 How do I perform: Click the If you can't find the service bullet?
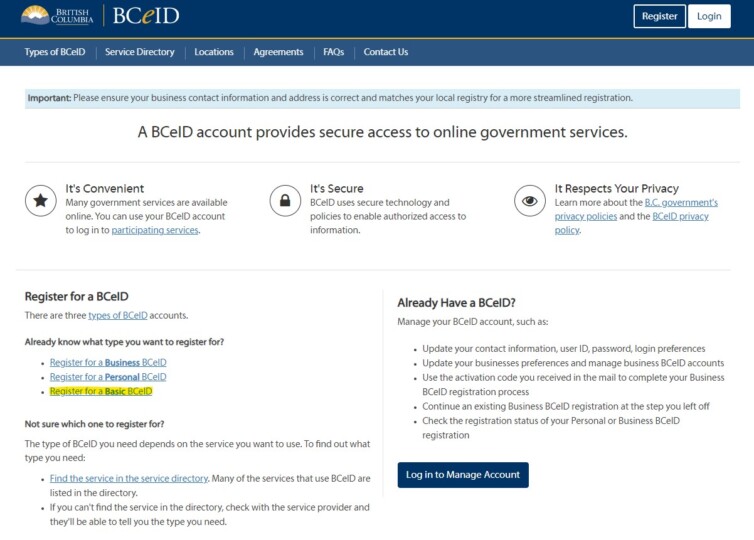tap(210, 515)
